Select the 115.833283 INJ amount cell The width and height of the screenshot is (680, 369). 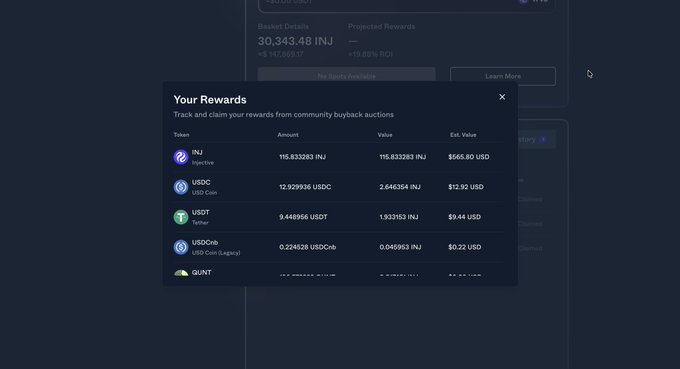coord(302,157)
